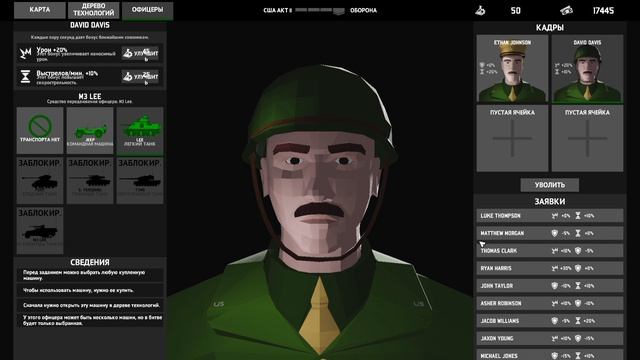Click damage icon in Ryan Harris row
The width and height of the screenshot is (640, 360).
tap(554, 268)
